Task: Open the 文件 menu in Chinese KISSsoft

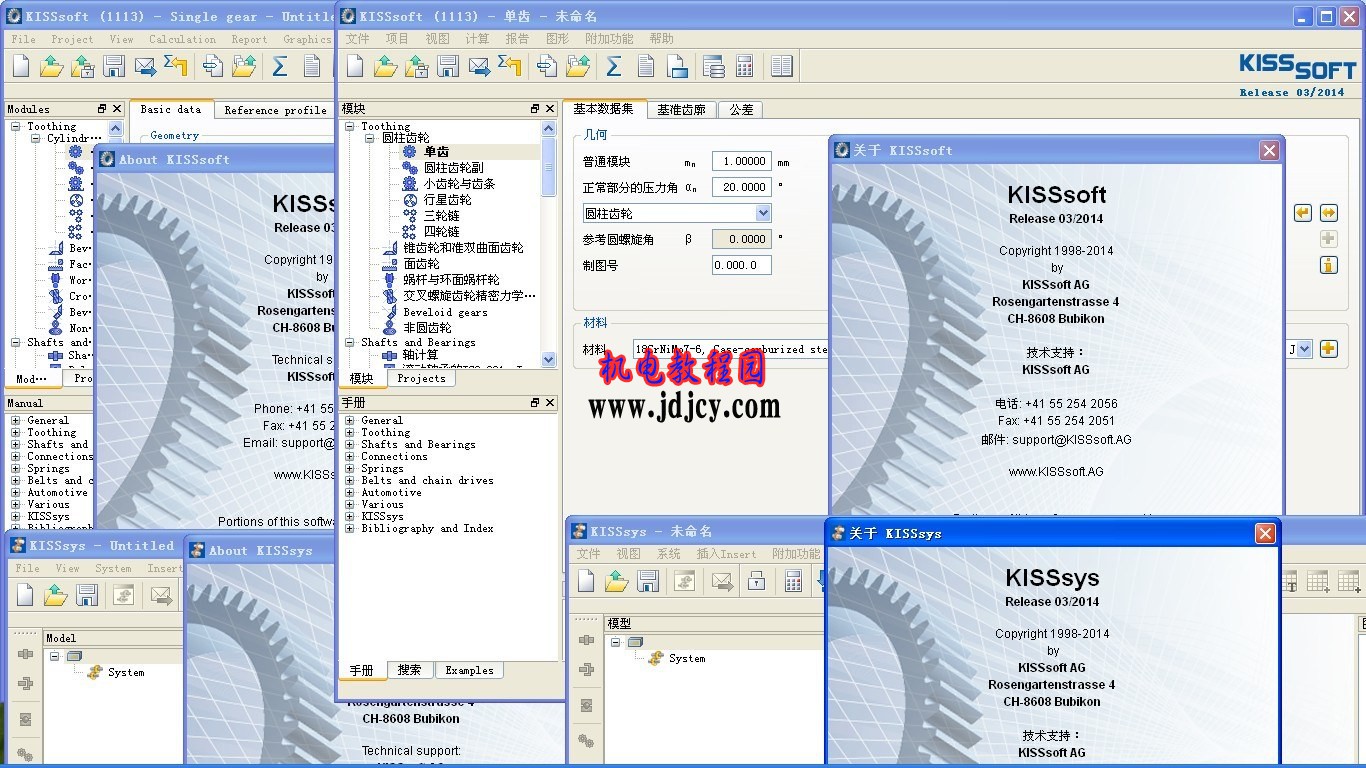Action: click(x=357, y=39)
